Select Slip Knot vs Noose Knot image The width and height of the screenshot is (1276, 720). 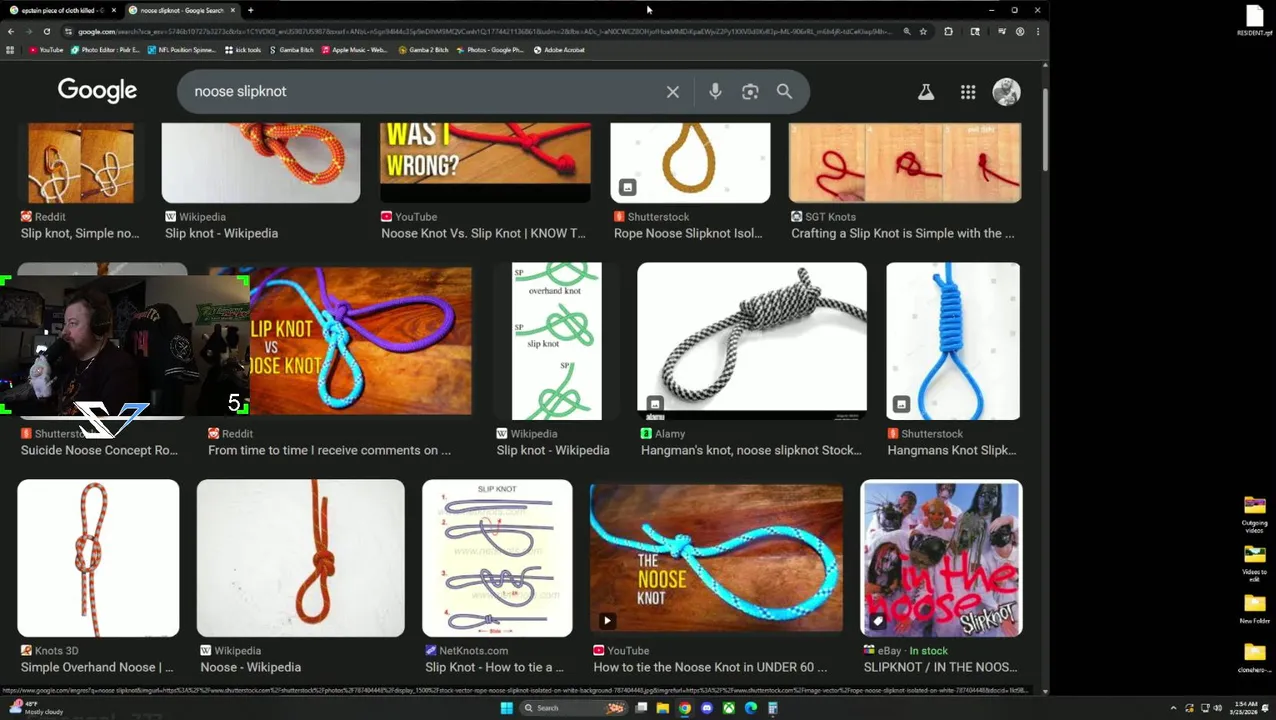click(360, 341)
